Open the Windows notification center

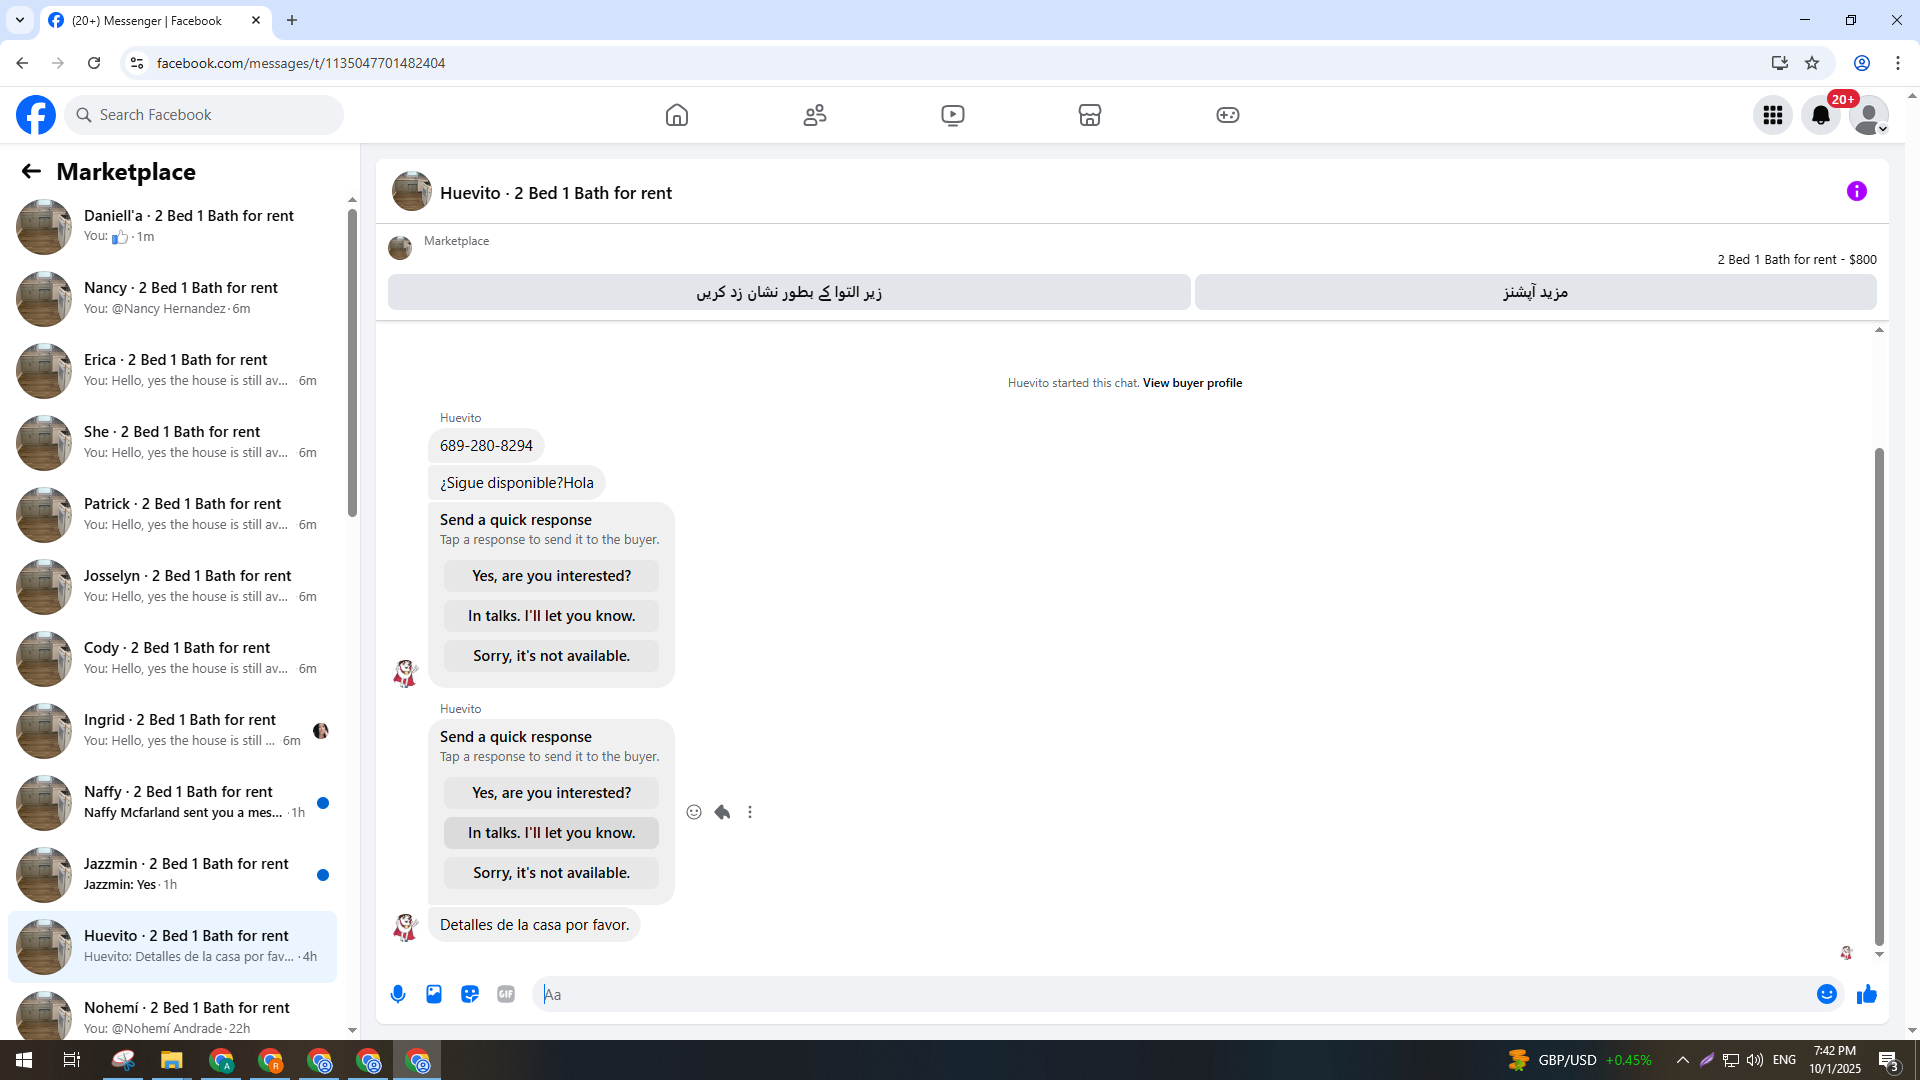[x=1888, y=1060]
